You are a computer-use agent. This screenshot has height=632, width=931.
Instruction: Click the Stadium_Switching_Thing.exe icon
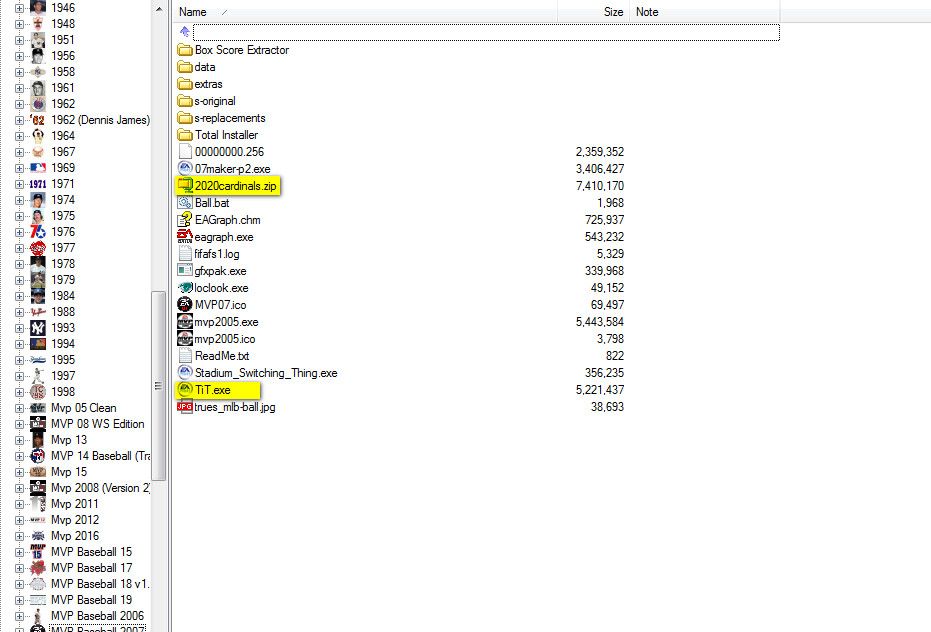(x=185, y=372)
